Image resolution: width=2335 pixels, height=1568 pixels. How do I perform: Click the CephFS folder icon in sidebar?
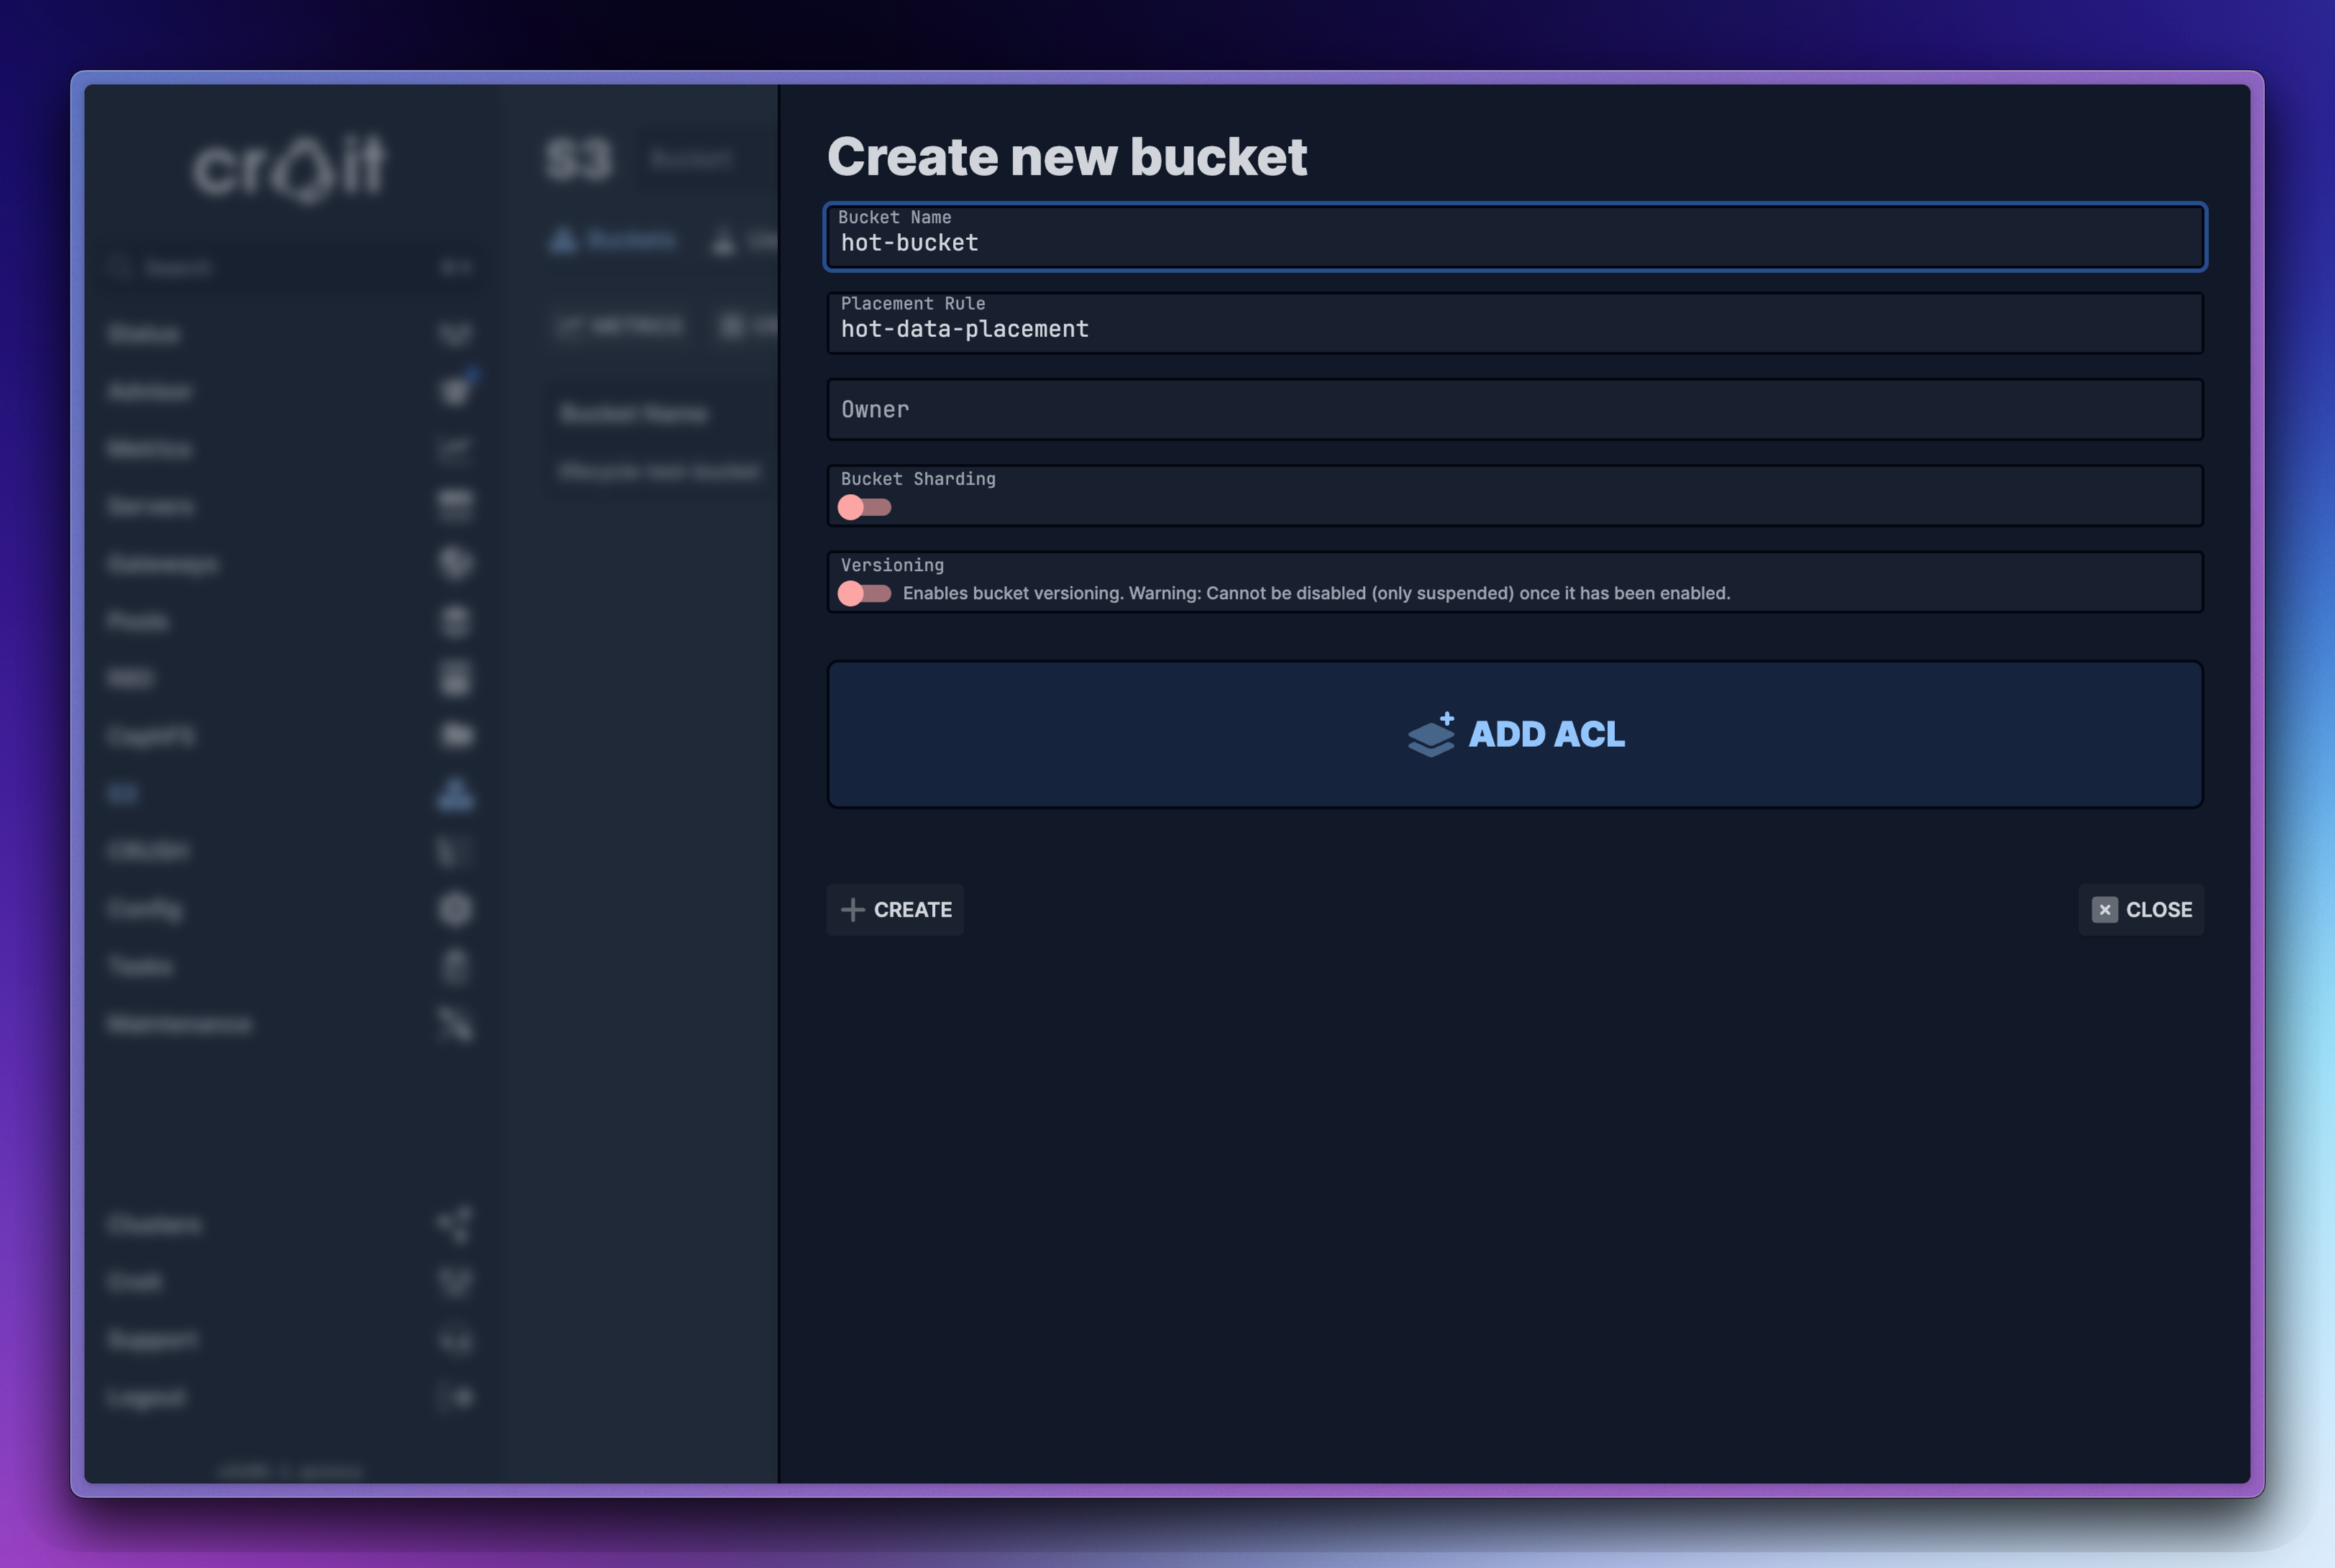(x=455, y=736)
